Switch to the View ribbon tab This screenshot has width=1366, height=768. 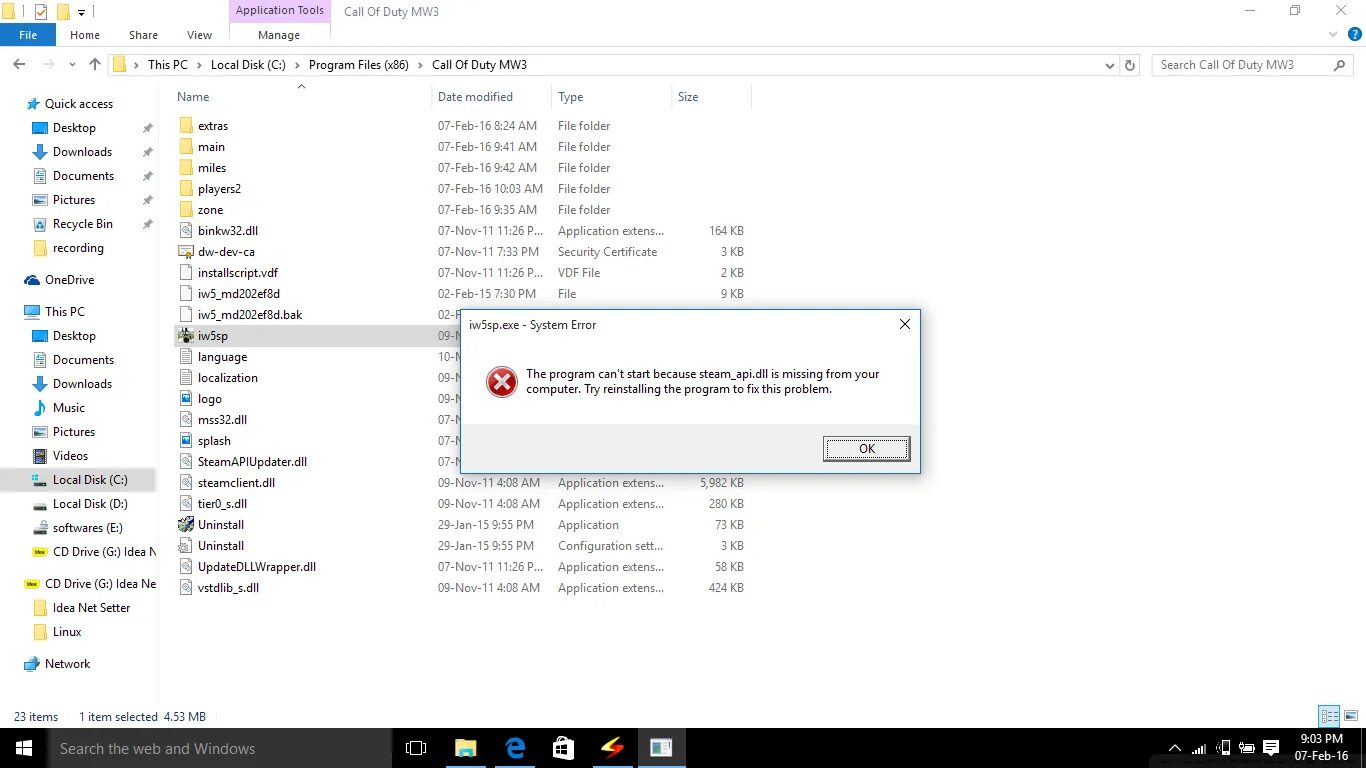(199, 35)
